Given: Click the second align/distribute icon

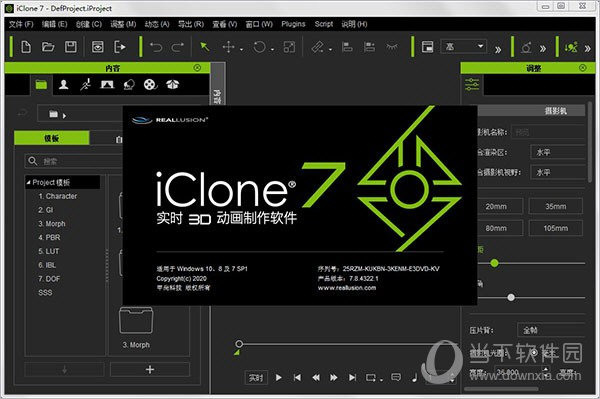Looking at the screenshot, I should (x=369, y=47).
